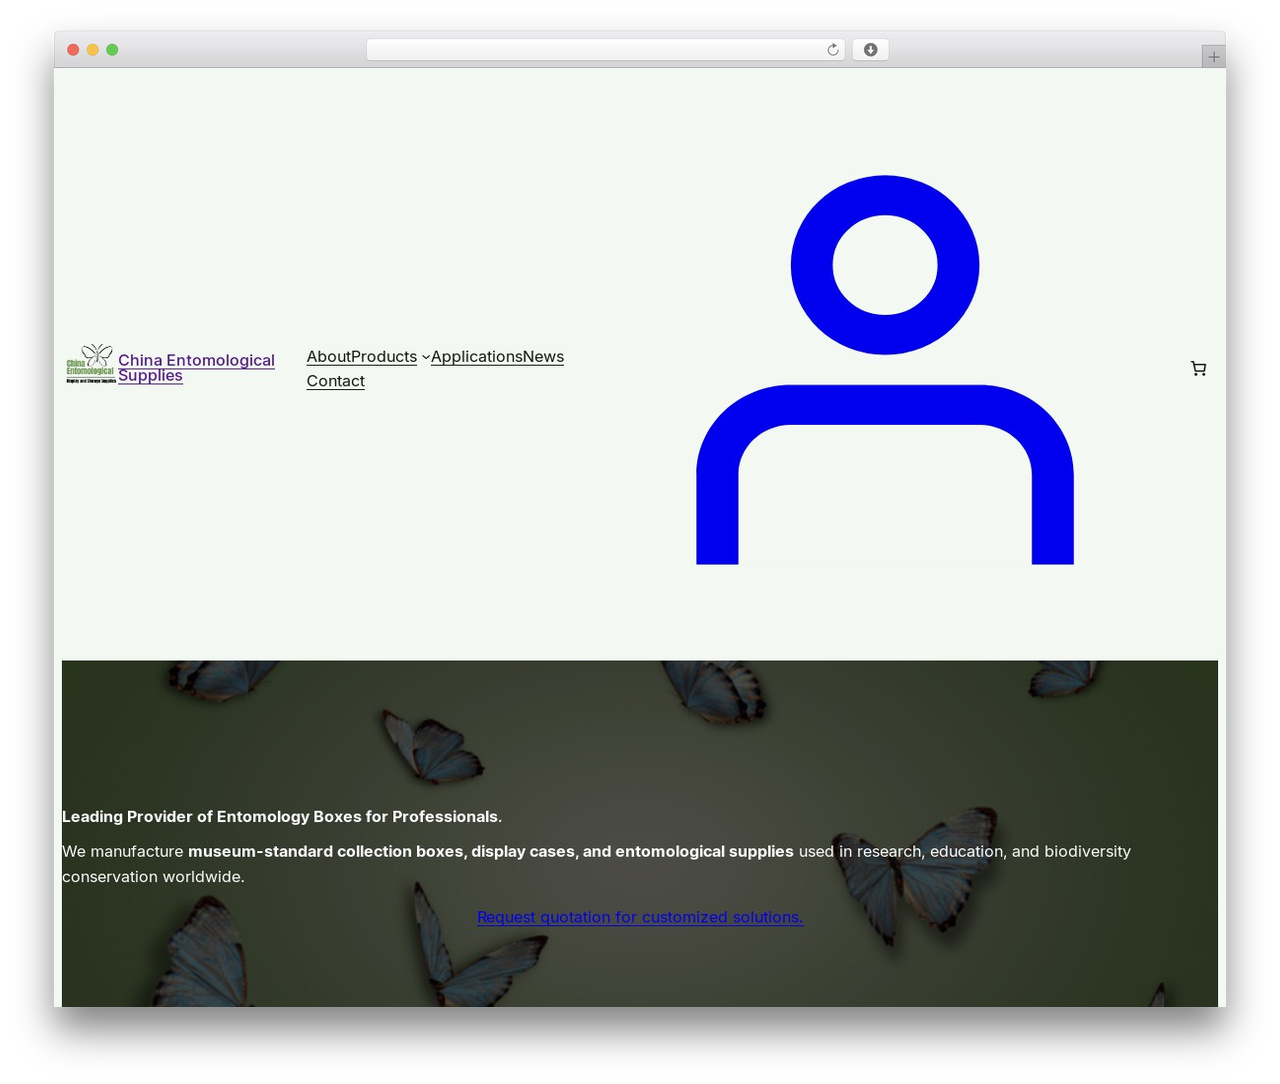Open a new tab with the plus button
Viewport: 1280px width, 1084px height.
1213,57
